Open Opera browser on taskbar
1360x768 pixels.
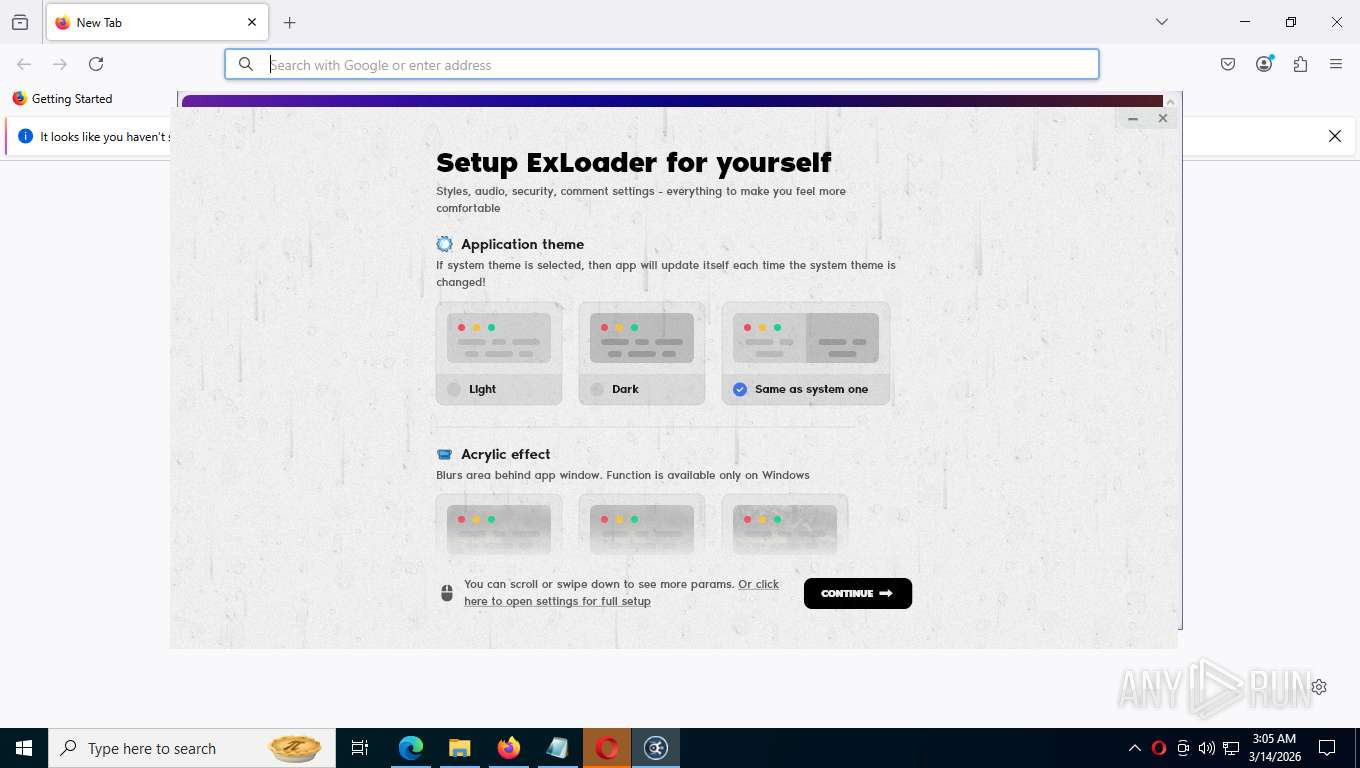click(x=607, y=748)
